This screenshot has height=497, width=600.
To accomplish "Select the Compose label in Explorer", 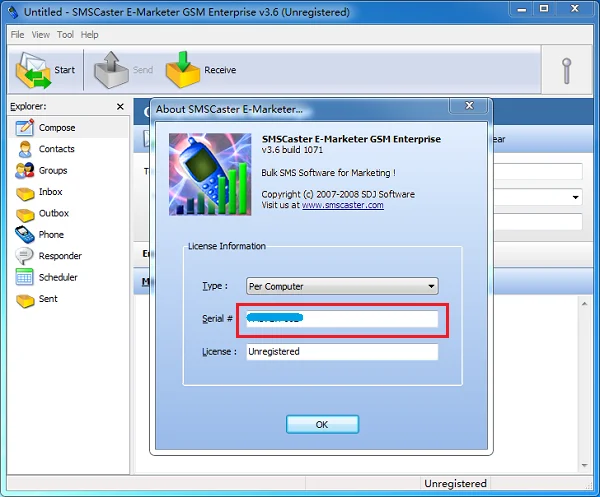I will click(x=57, y=128).
